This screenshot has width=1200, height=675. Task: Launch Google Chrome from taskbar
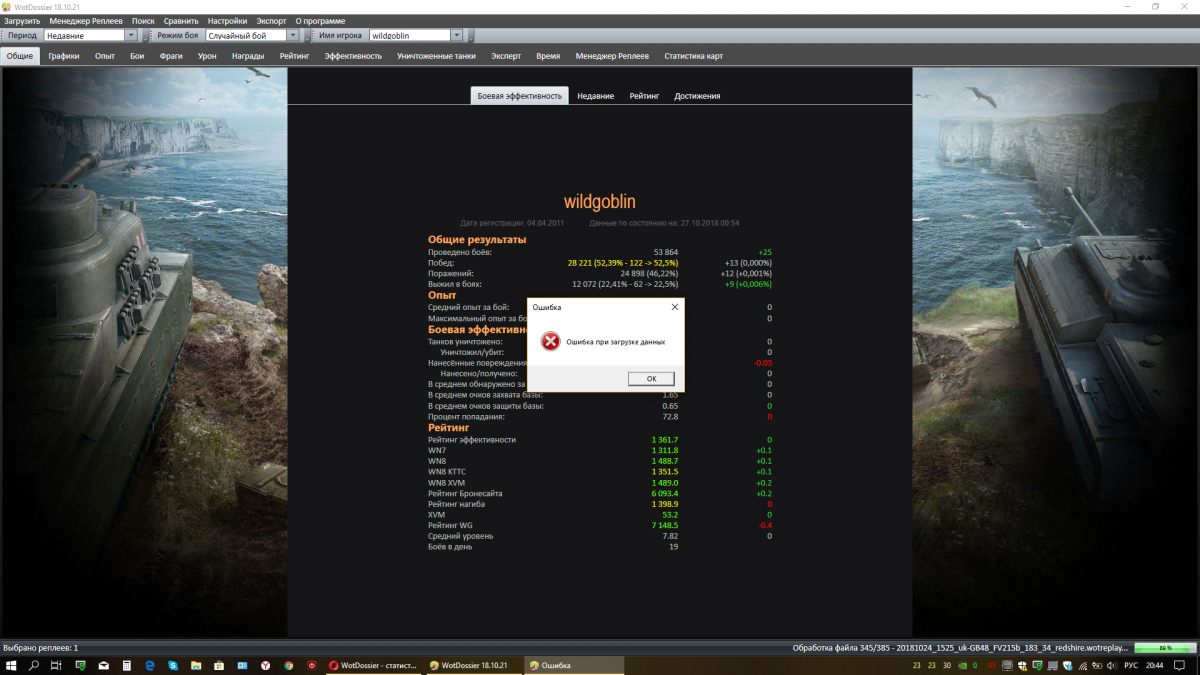coord(288,665)
